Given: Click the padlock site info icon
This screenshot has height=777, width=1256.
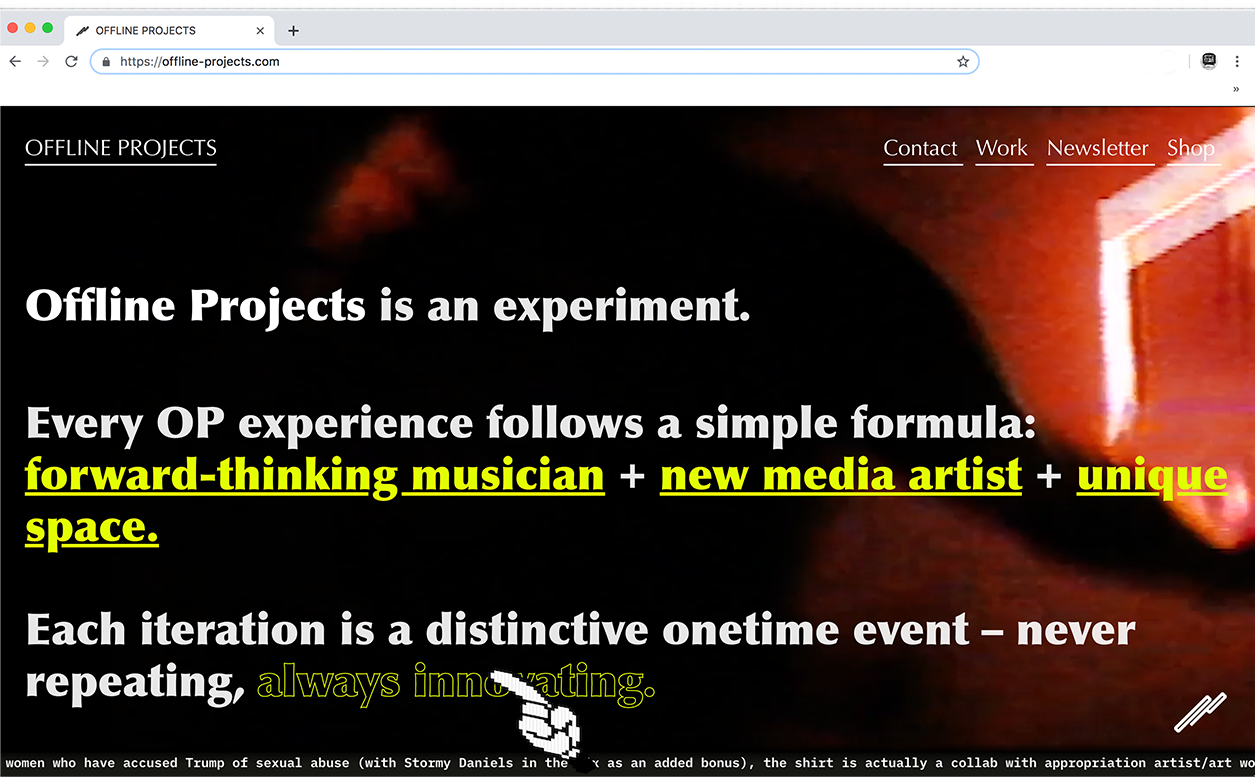Looking at the screenshot, I should point(106,62).
